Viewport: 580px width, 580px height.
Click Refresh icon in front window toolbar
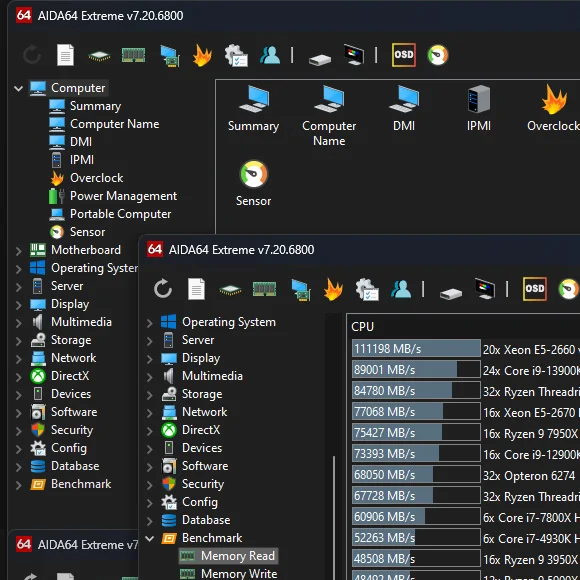163,289
